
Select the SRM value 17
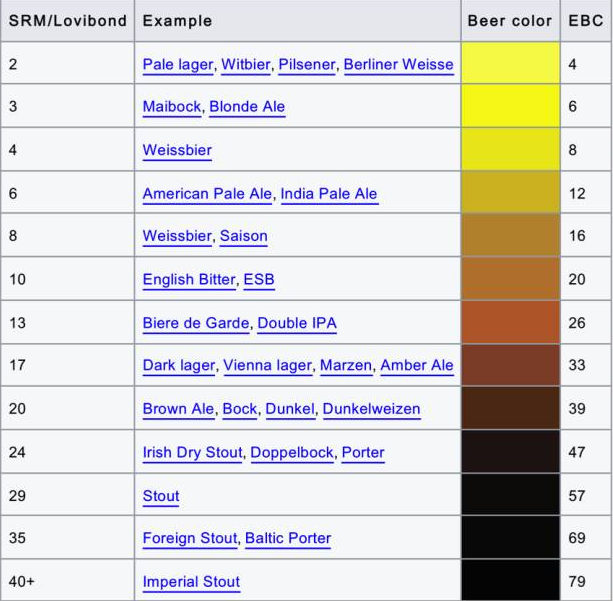17,366
